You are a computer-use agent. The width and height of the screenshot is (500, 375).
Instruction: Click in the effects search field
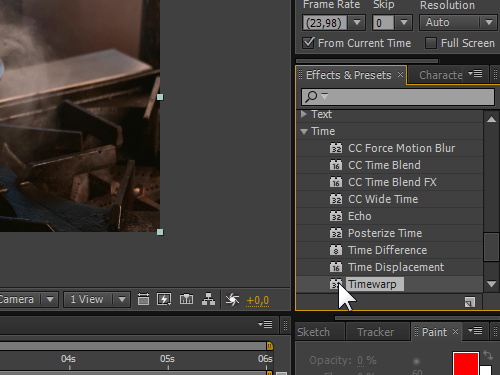pos(398,97)
